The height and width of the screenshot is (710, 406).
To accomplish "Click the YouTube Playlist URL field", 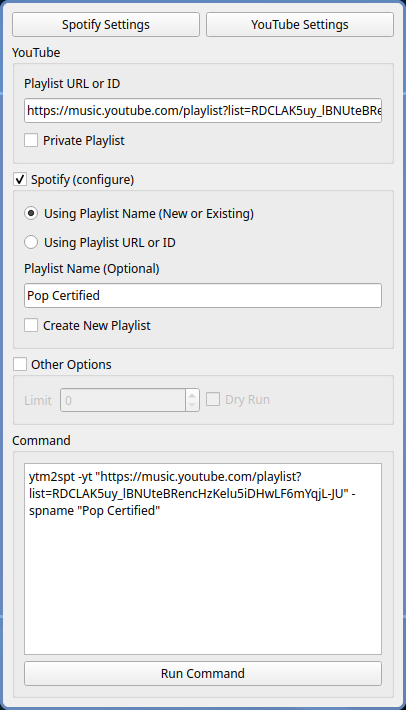I will 203,110.
